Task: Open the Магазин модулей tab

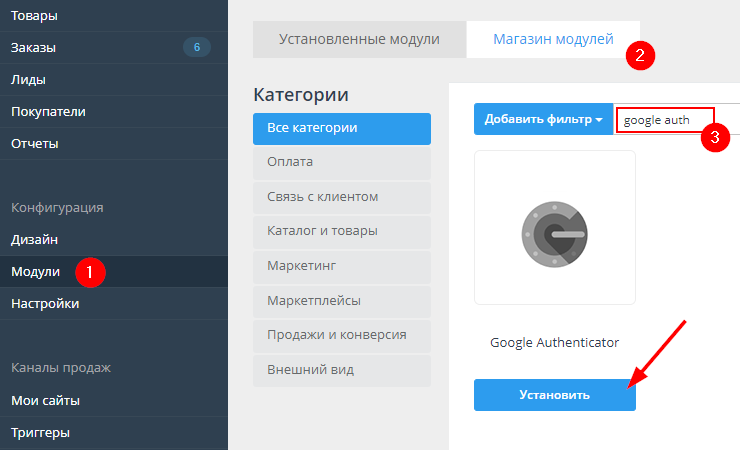Action: point(553,40)
